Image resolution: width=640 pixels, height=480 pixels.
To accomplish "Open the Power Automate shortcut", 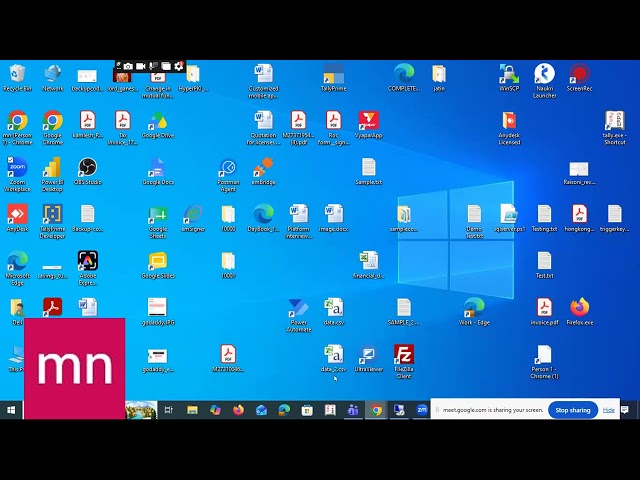I will tap(299, 315).
